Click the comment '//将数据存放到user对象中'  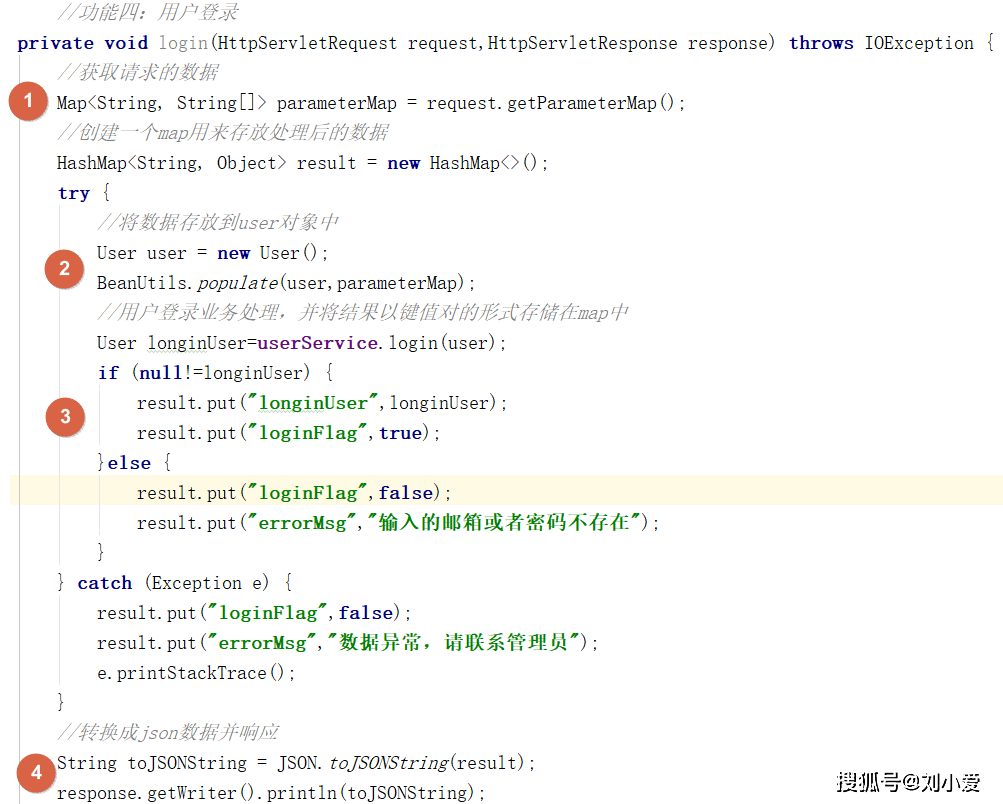[x=217, y=223]
